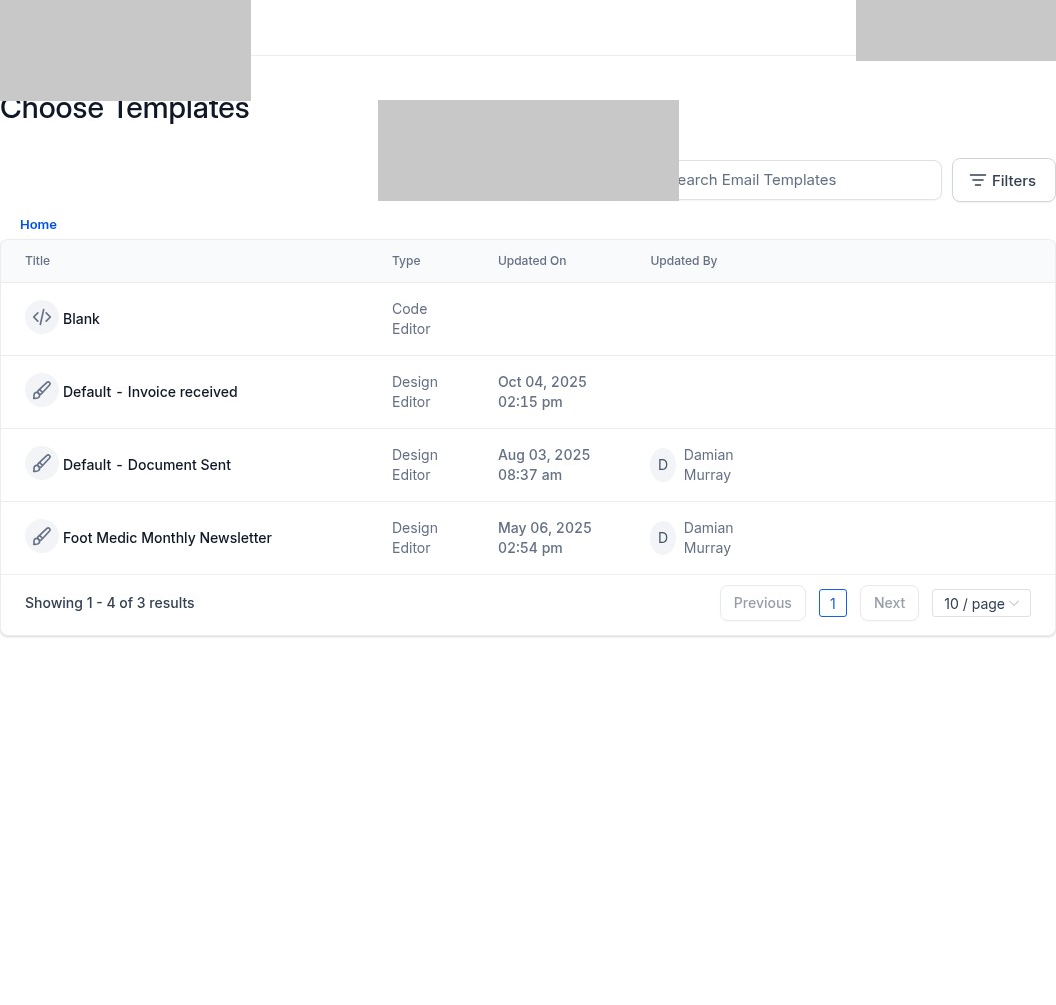The image size is (1056, 1005).
Task: Click the brush icon beside Default - Invoice received
Action: pos(42,391)
